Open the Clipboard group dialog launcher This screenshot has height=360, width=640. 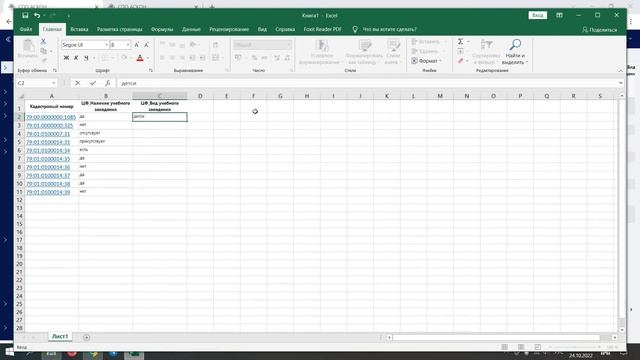pyautogui.click(x=55, y=71)
